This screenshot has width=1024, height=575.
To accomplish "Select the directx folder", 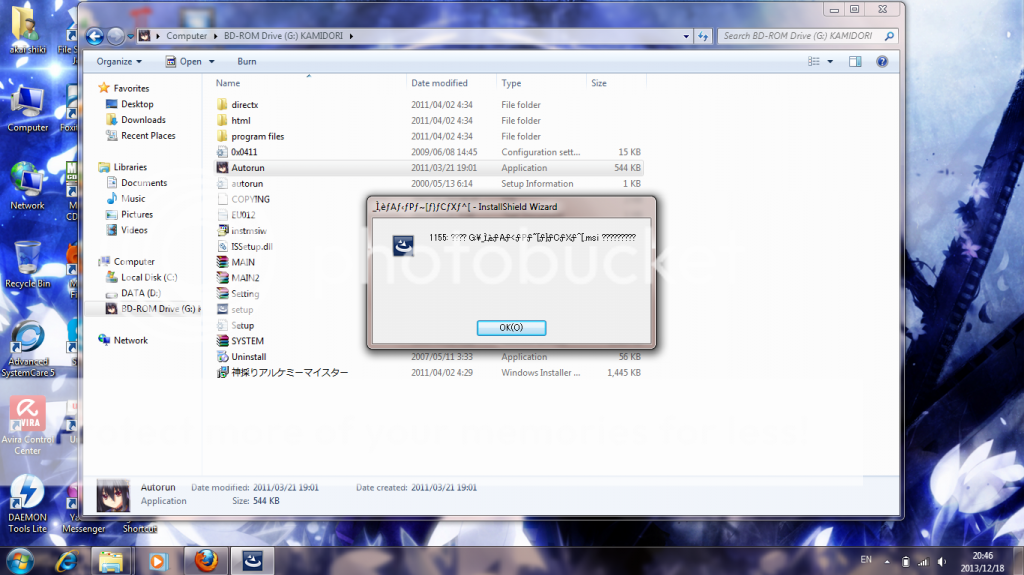I will [x=244, y=104].
